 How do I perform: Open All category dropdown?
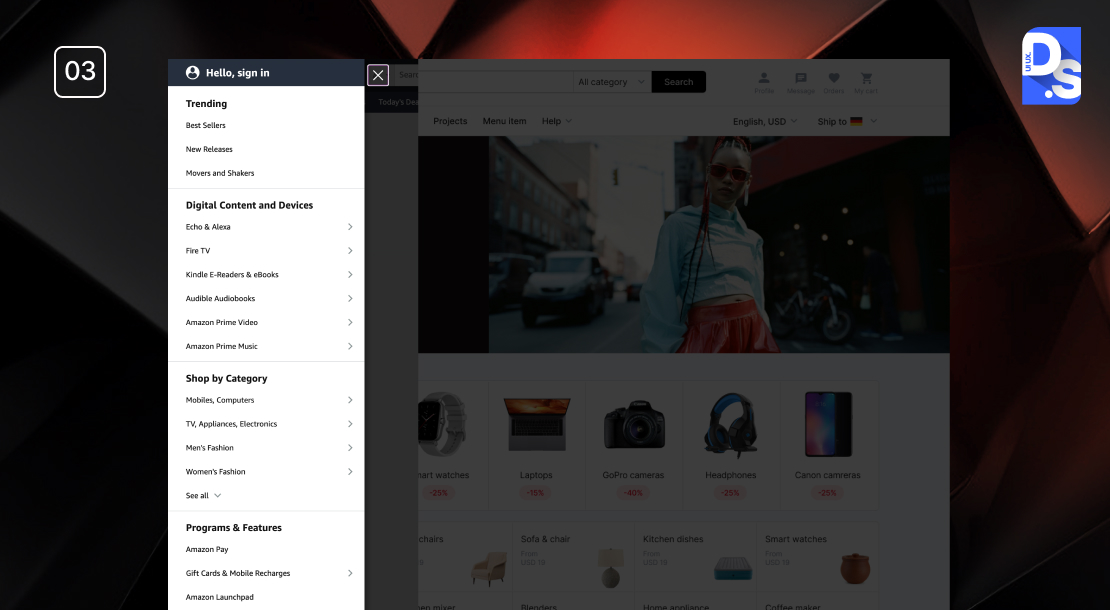point(612,82)
